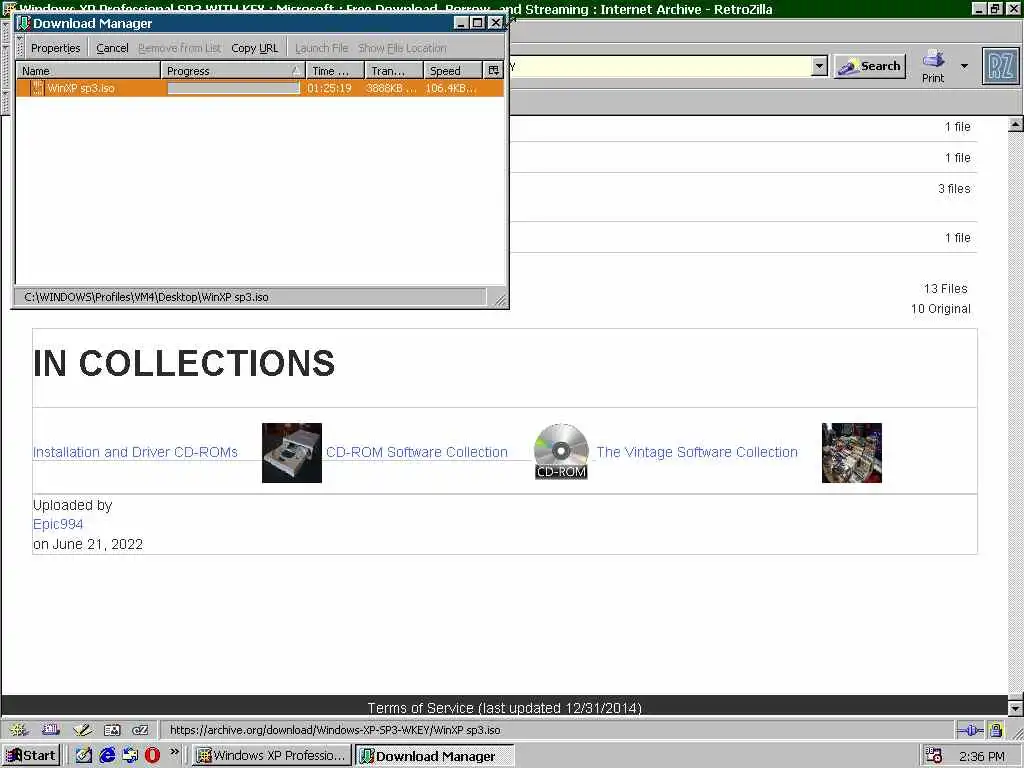
Task: Open Installation and Driver CD-ROMs link
Action: [x=135, y=452]
